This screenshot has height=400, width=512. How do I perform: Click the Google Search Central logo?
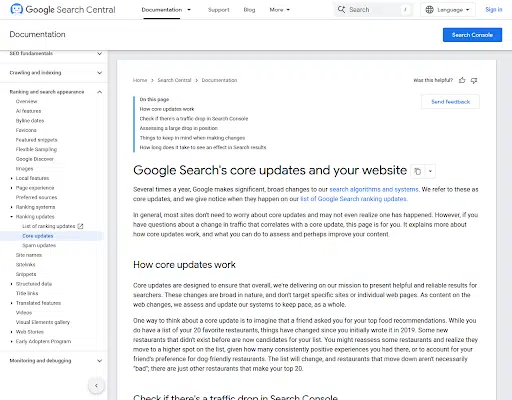click(63, 10)
